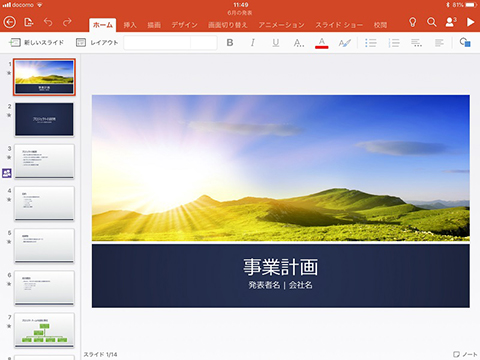Switch to the 描画 tab
480x360 pixels.
[154, 25]
